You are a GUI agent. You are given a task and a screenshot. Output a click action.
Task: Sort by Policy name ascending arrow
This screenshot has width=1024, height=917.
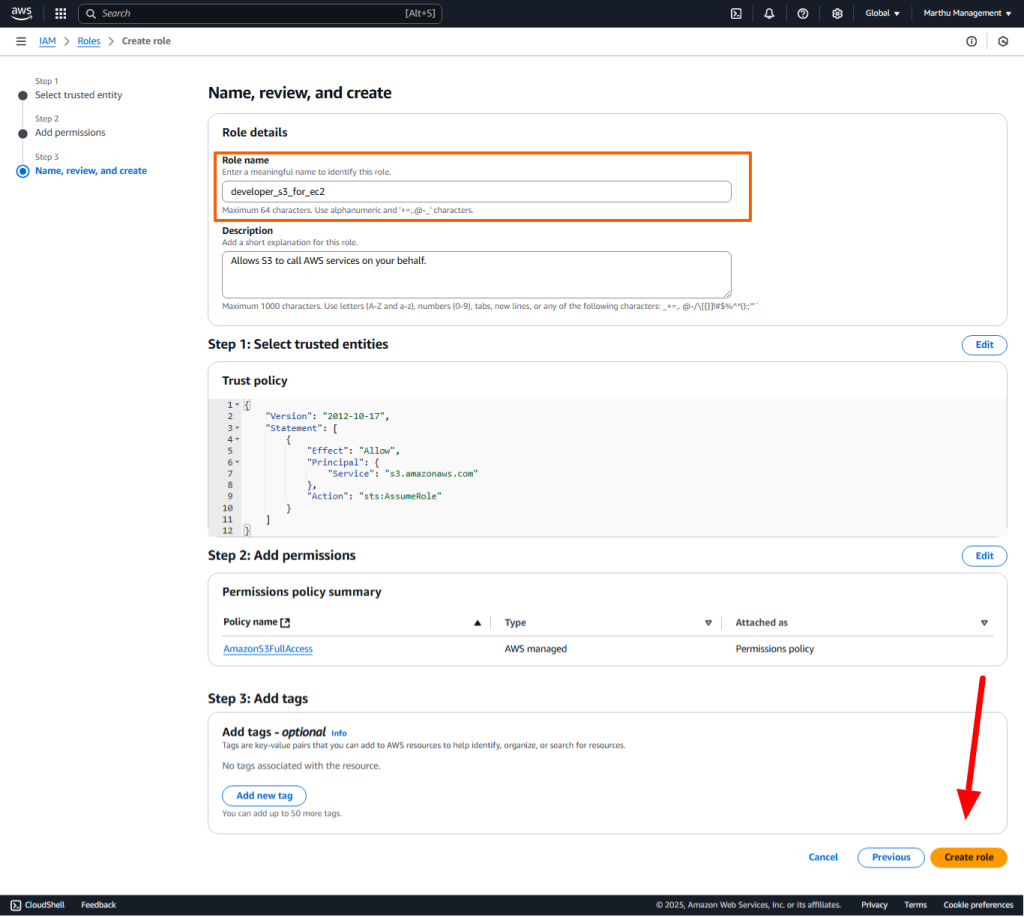(x=477, y=623)
